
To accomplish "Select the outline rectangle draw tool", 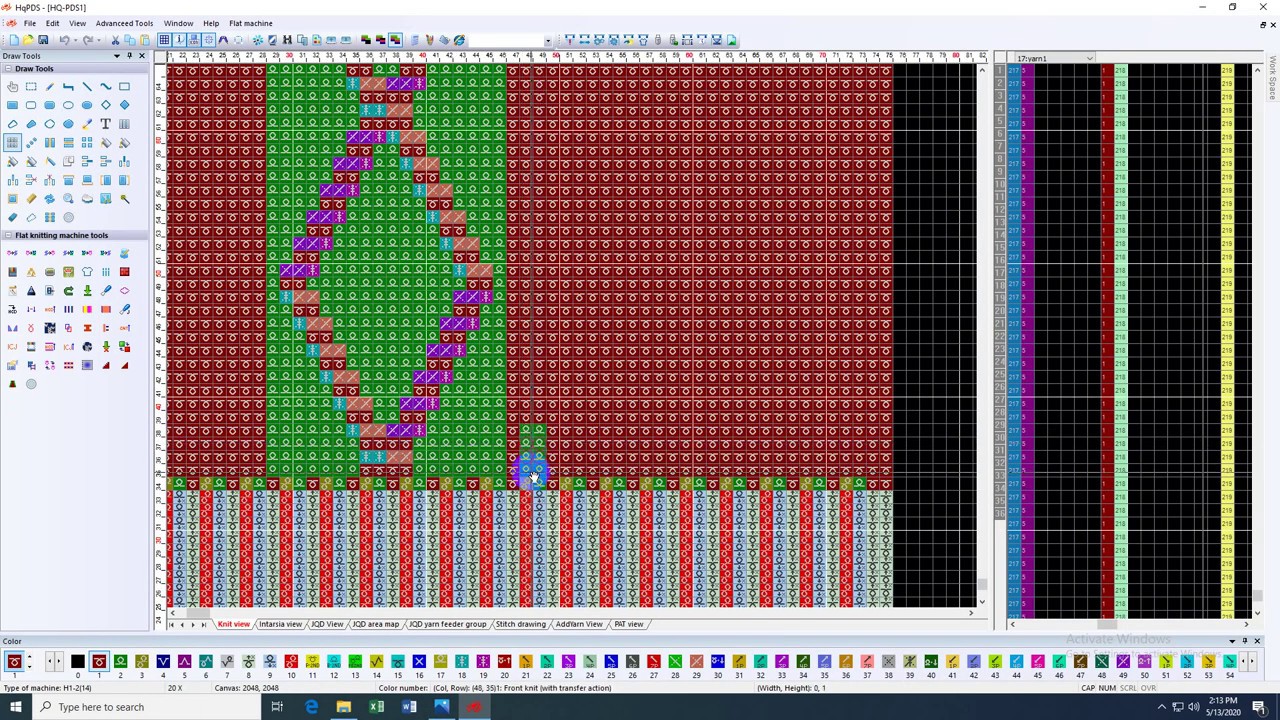I will click(124, 86).
